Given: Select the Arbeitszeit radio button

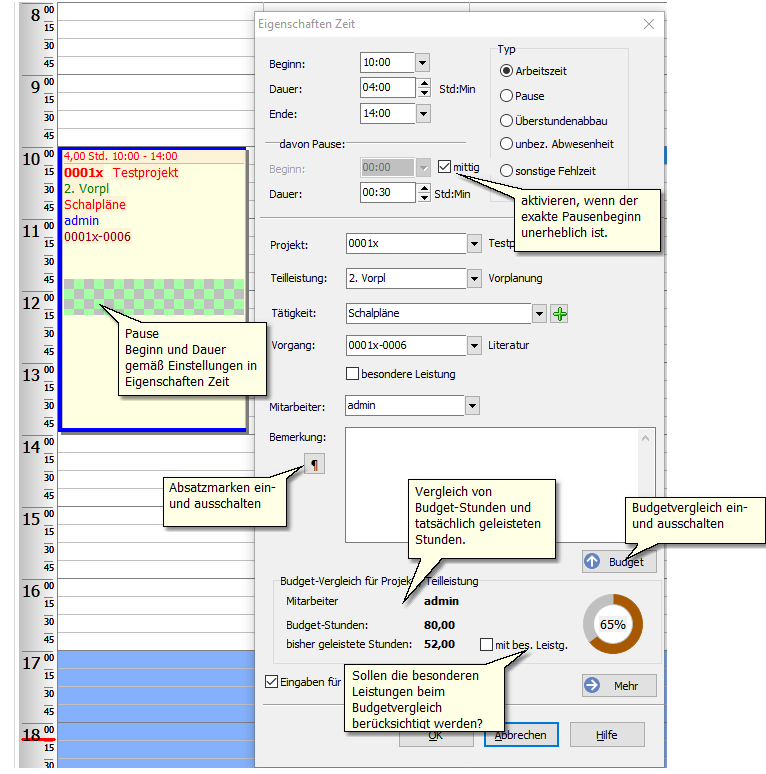Looking at the screenshot, I should [x=507, y=71].
